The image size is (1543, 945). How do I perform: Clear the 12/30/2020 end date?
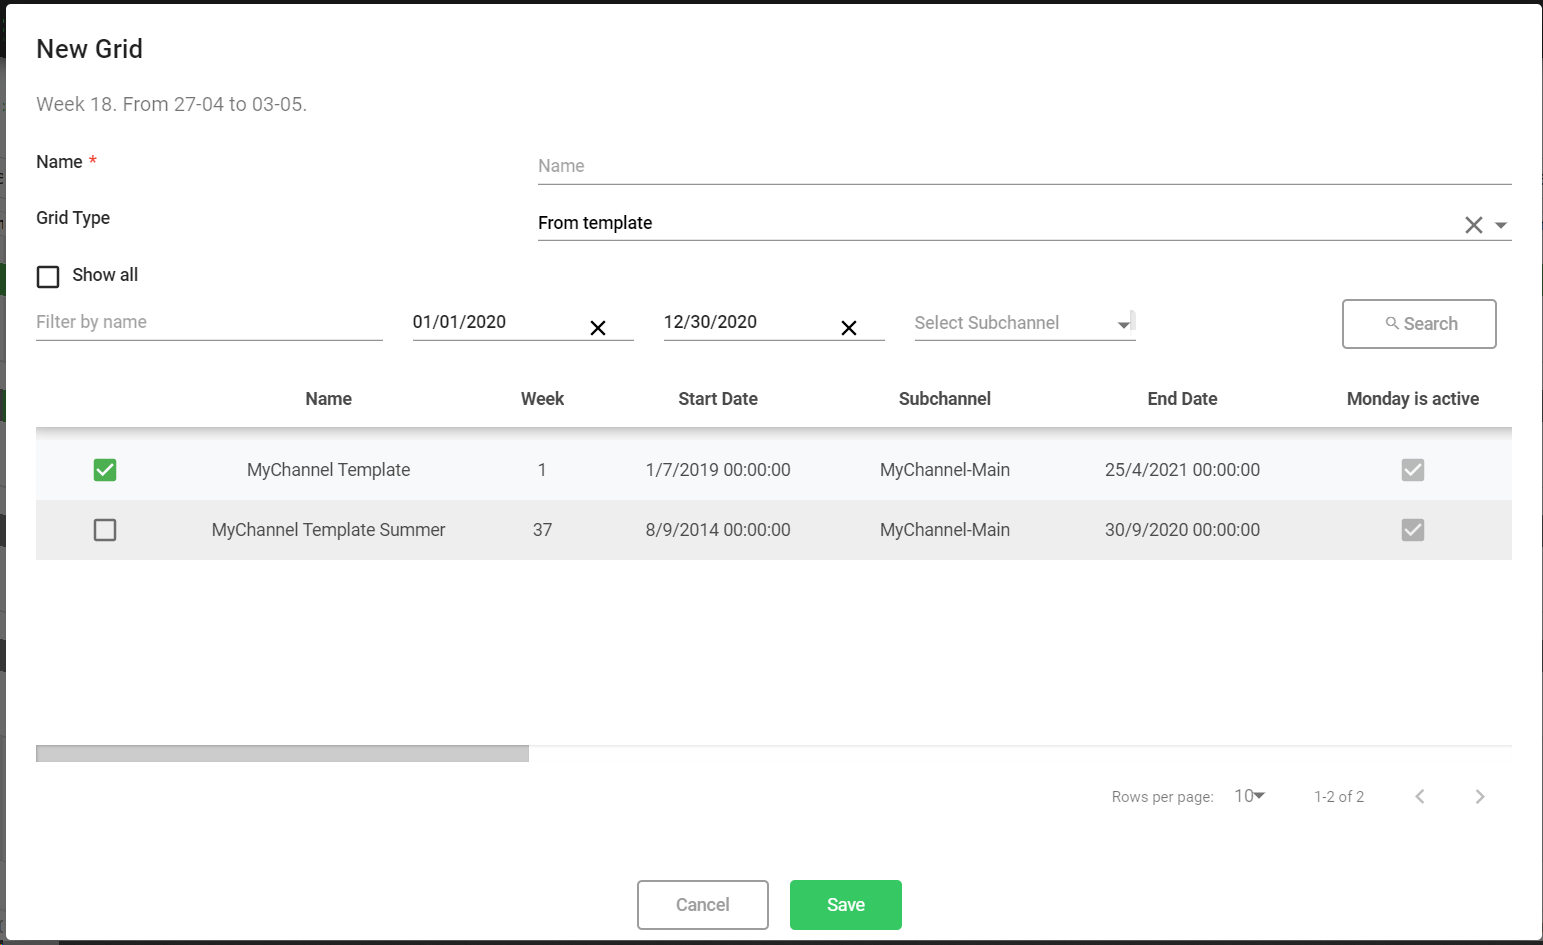click(x=849, y=328)
